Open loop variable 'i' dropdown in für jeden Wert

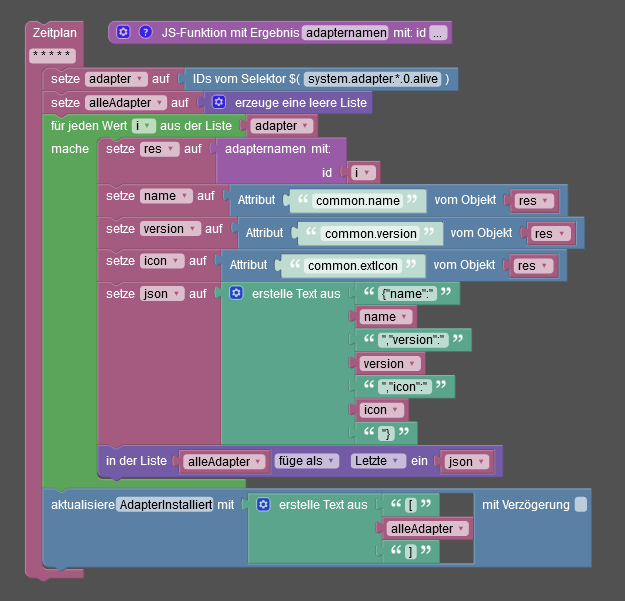tap(143, 126)
